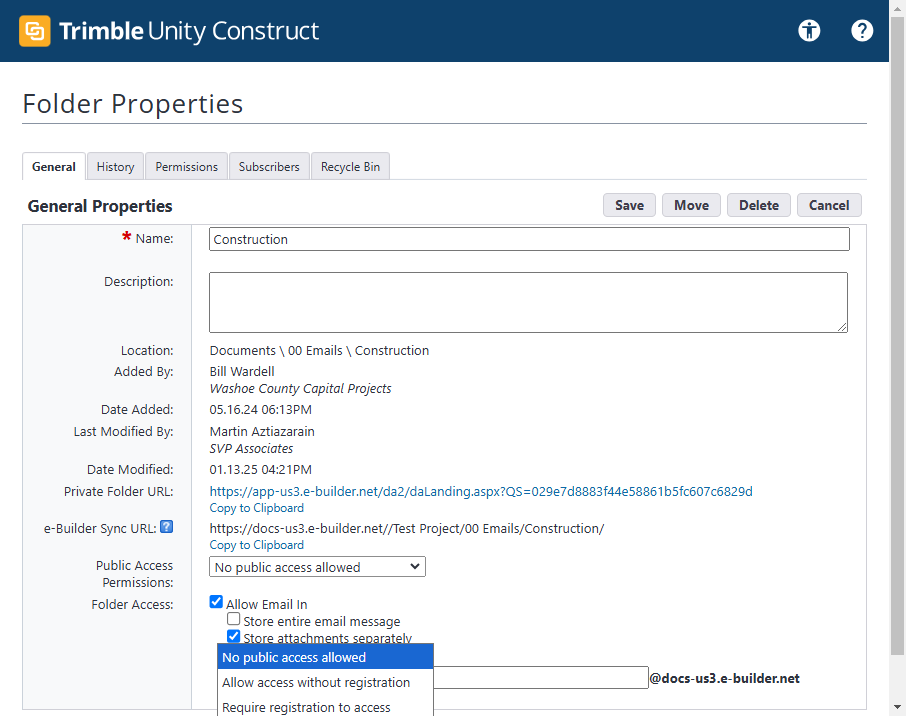Viewport: 906px width, 716px height.
Task: Click the date added 05.16.24 06:13PM
Action: (x=261, y=409)
